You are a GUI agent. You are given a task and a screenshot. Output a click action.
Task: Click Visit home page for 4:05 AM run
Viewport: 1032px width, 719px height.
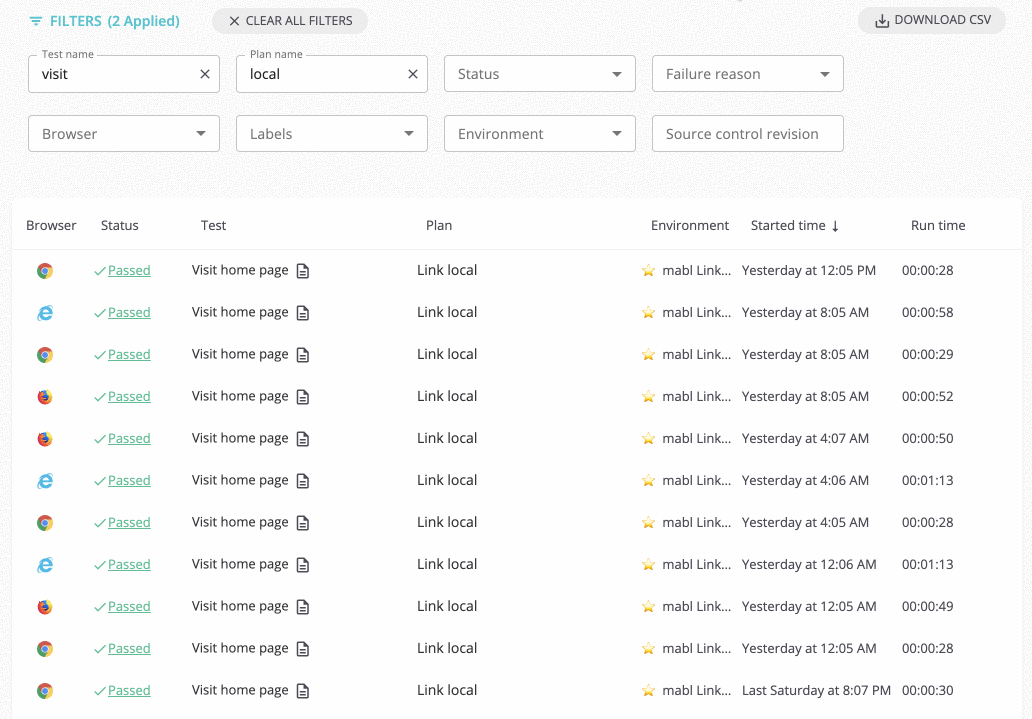(x=240, y=523)
